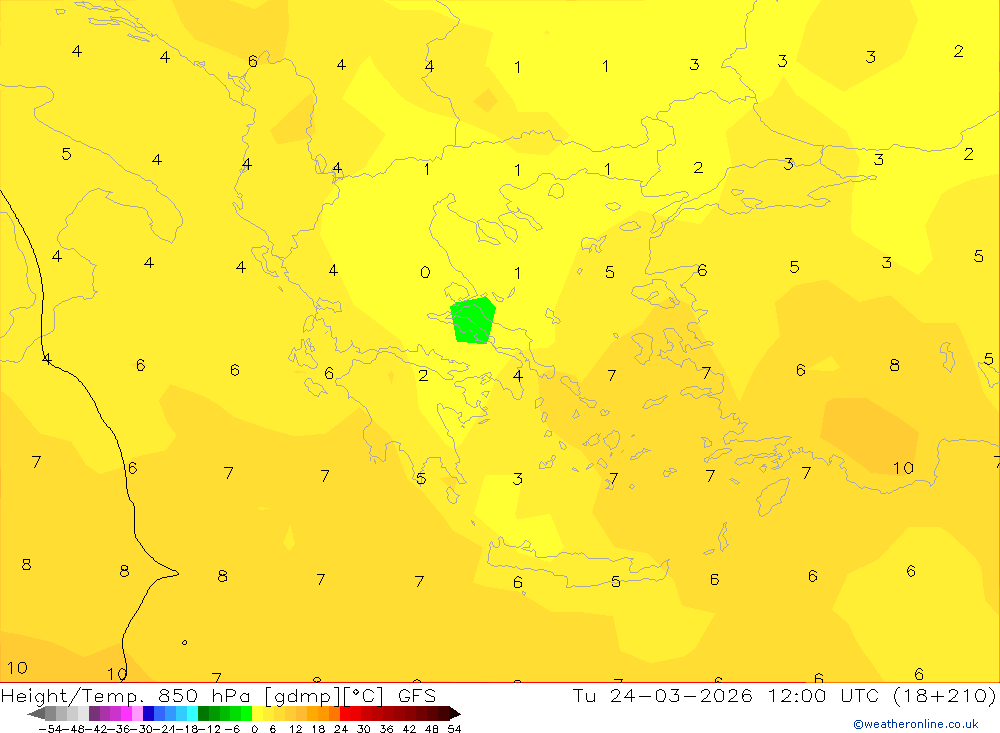This screenshot has width=1000, height=733.
Task: Select the 10 value over southwestern Turkey
Action: coord(903,468)
